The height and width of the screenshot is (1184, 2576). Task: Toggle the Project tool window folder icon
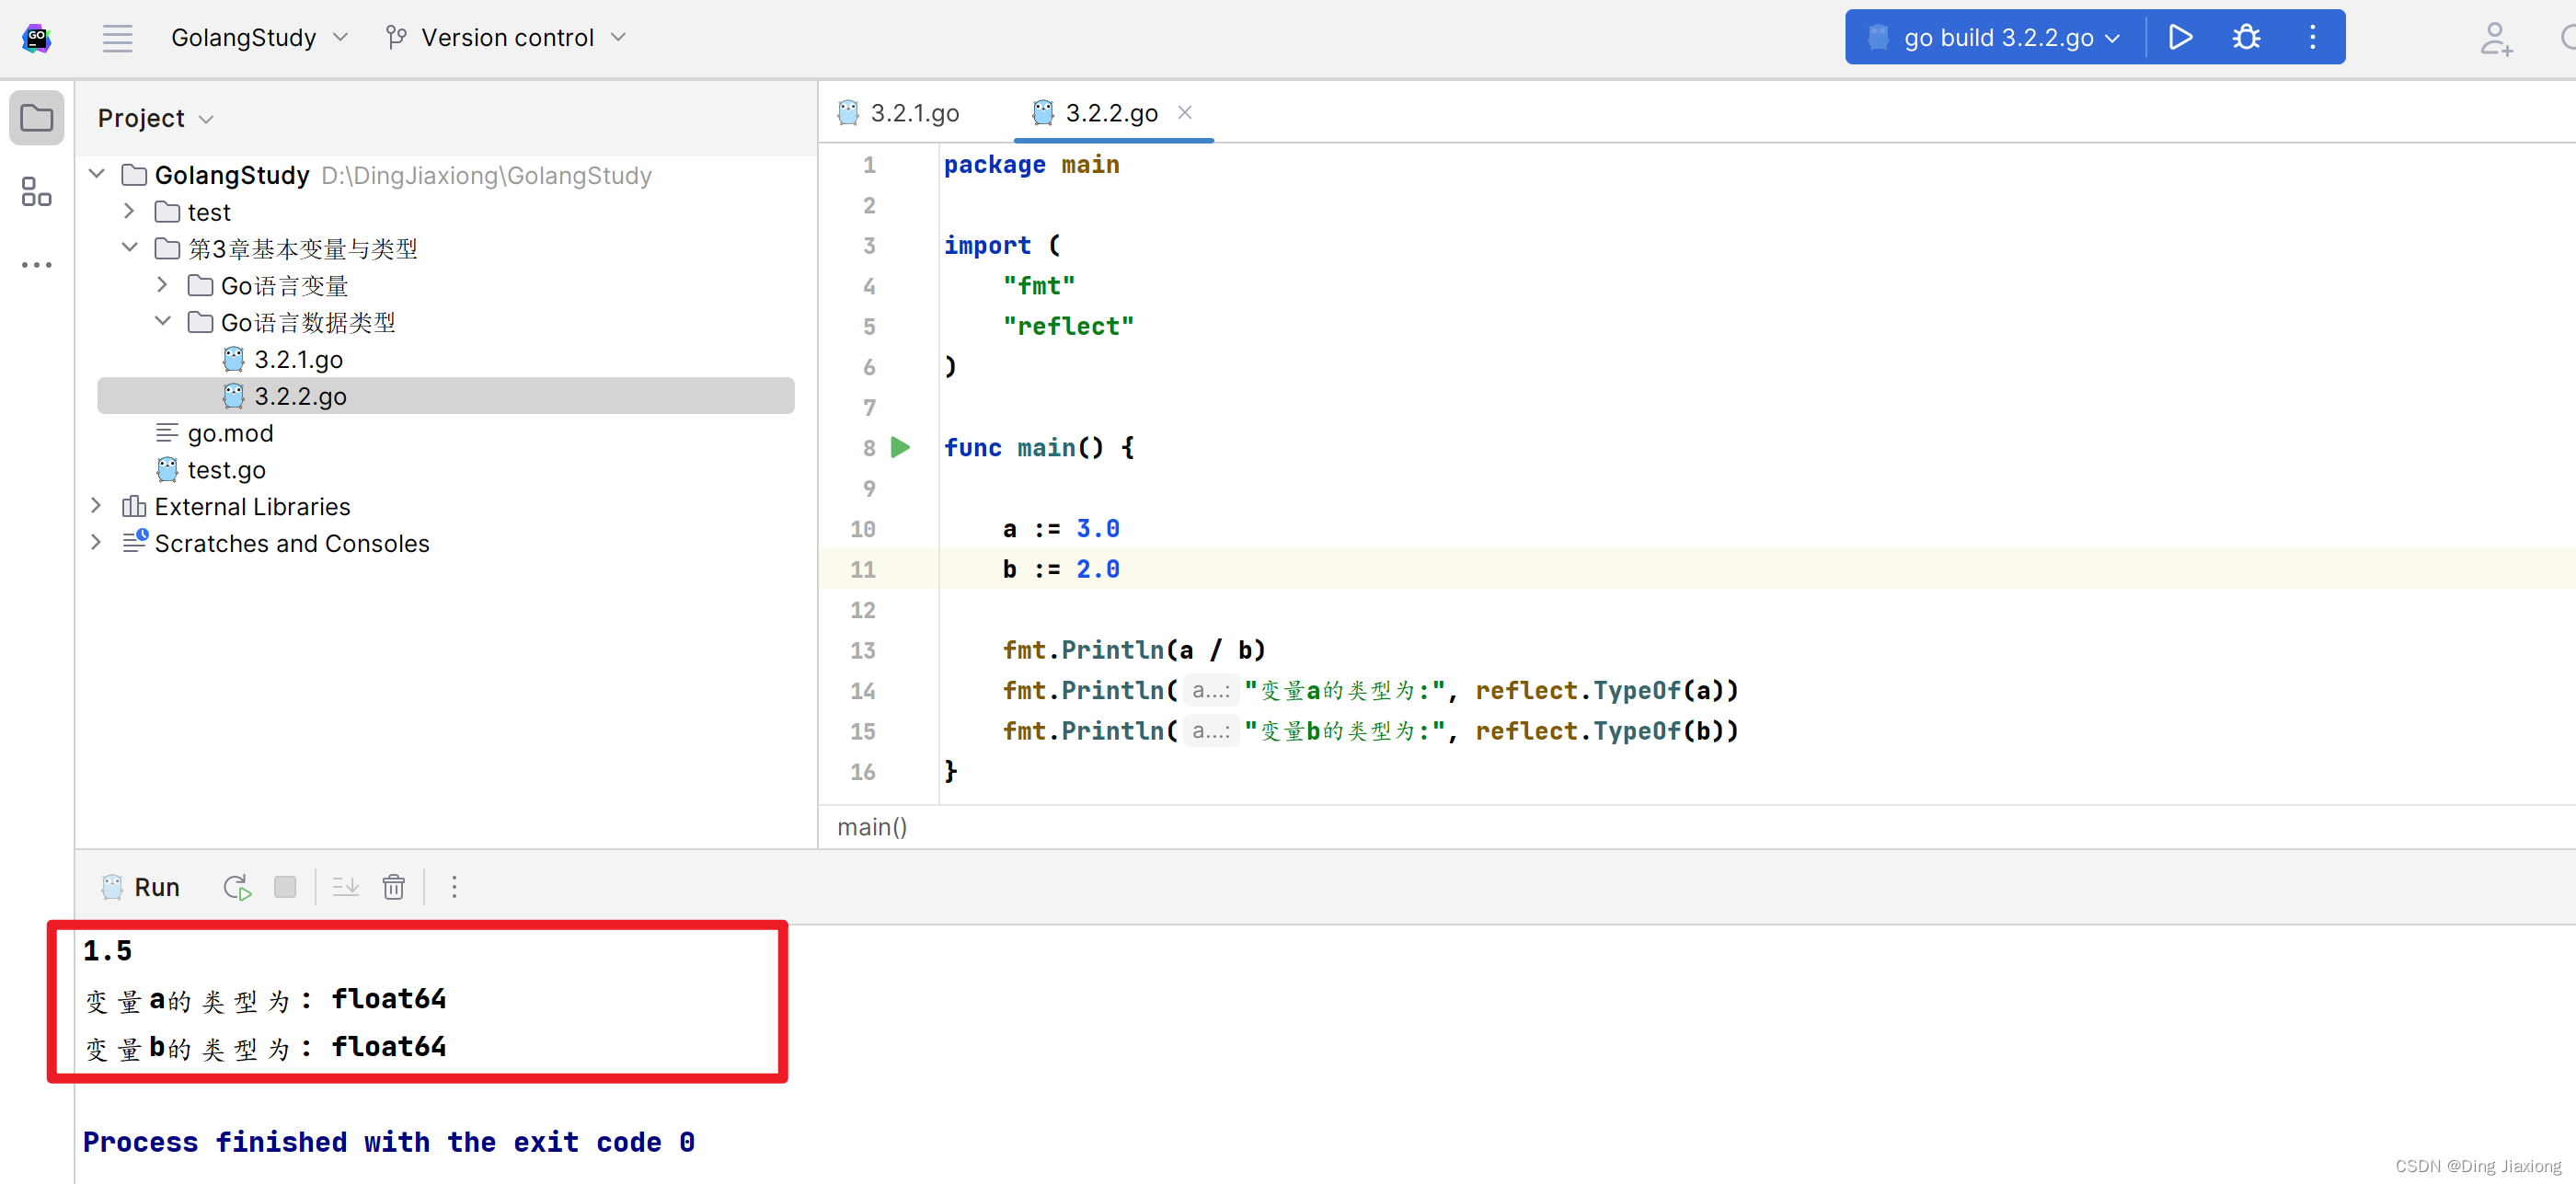point(36,118)
